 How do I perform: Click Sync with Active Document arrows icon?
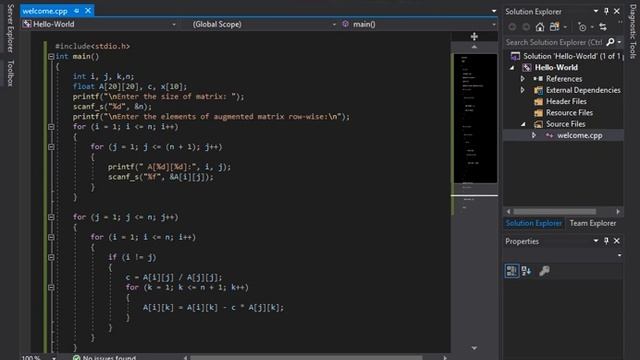603,27
